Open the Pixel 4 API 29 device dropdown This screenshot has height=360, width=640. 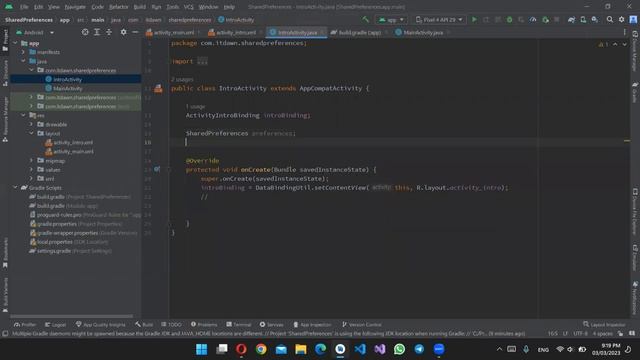(439, 20)
